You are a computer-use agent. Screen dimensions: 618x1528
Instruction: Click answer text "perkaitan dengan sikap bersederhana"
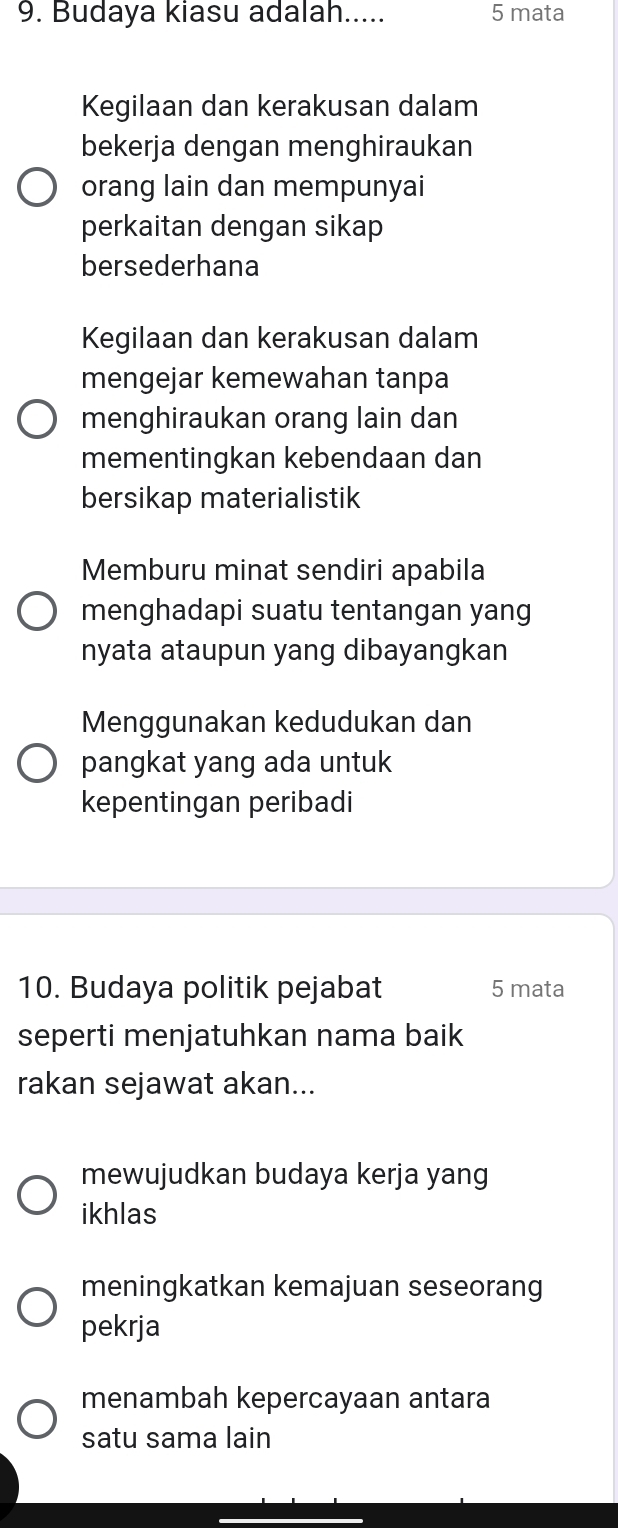click(232, 246)
